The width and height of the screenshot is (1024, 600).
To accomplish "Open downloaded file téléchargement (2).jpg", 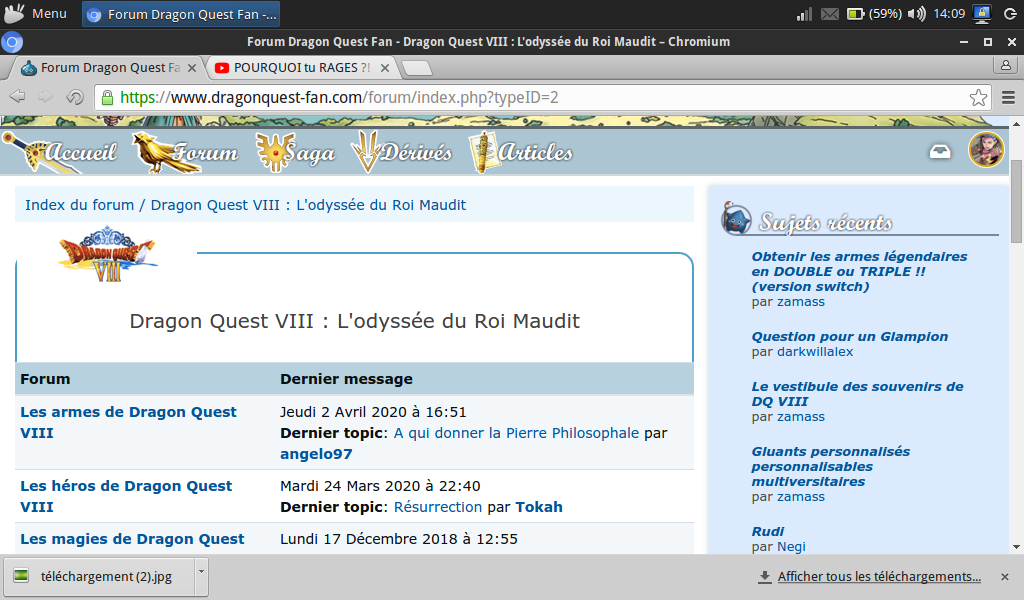I will click(99, 576).
